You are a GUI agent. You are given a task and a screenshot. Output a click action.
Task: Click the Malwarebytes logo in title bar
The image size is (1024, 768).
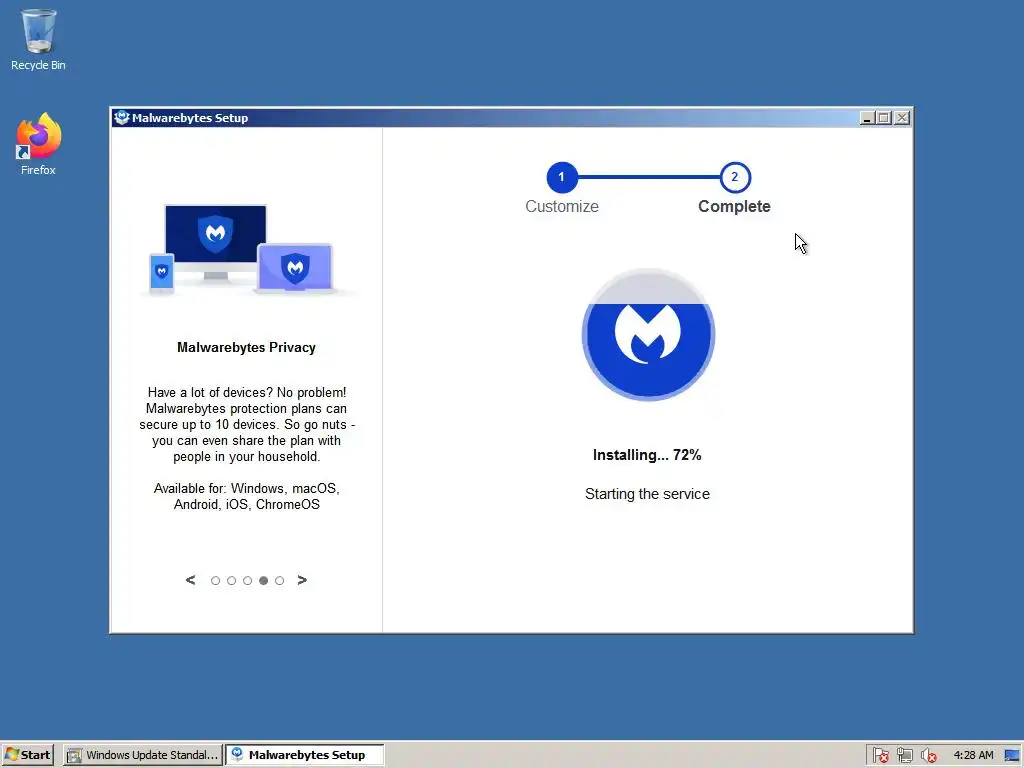click(121, 118)
